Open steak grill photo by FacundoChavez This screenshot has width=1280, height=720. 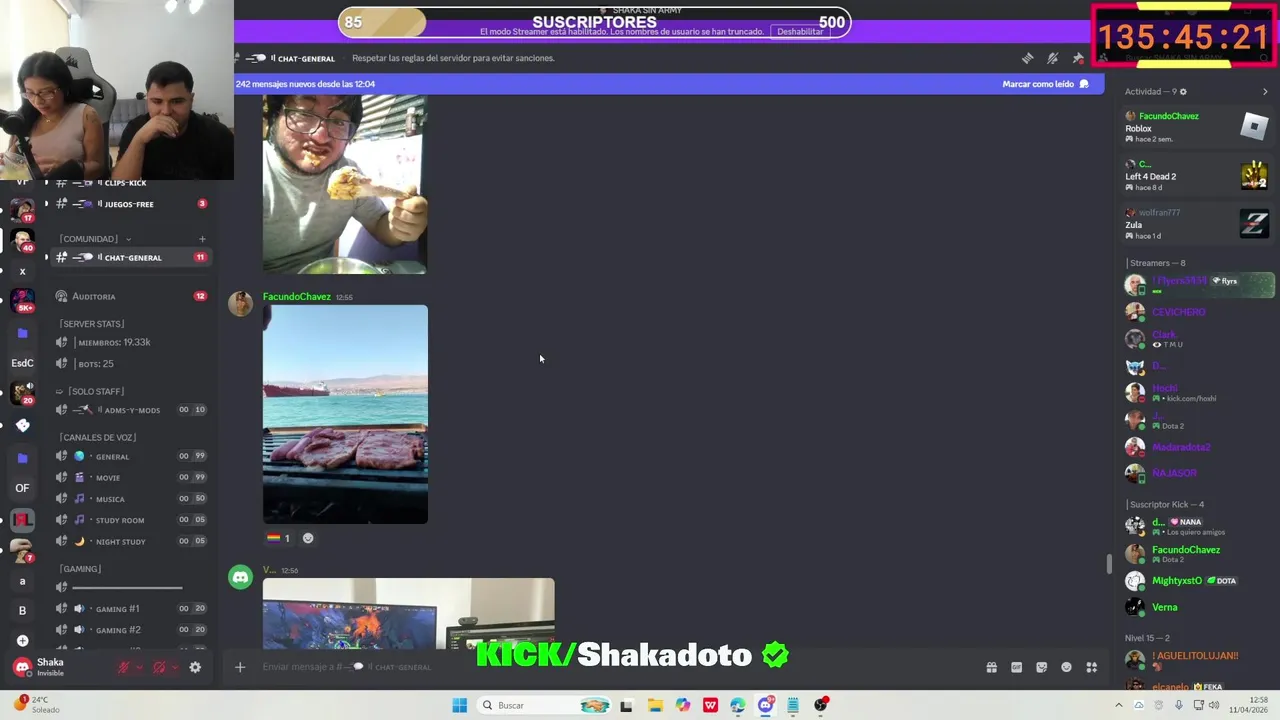345,414
